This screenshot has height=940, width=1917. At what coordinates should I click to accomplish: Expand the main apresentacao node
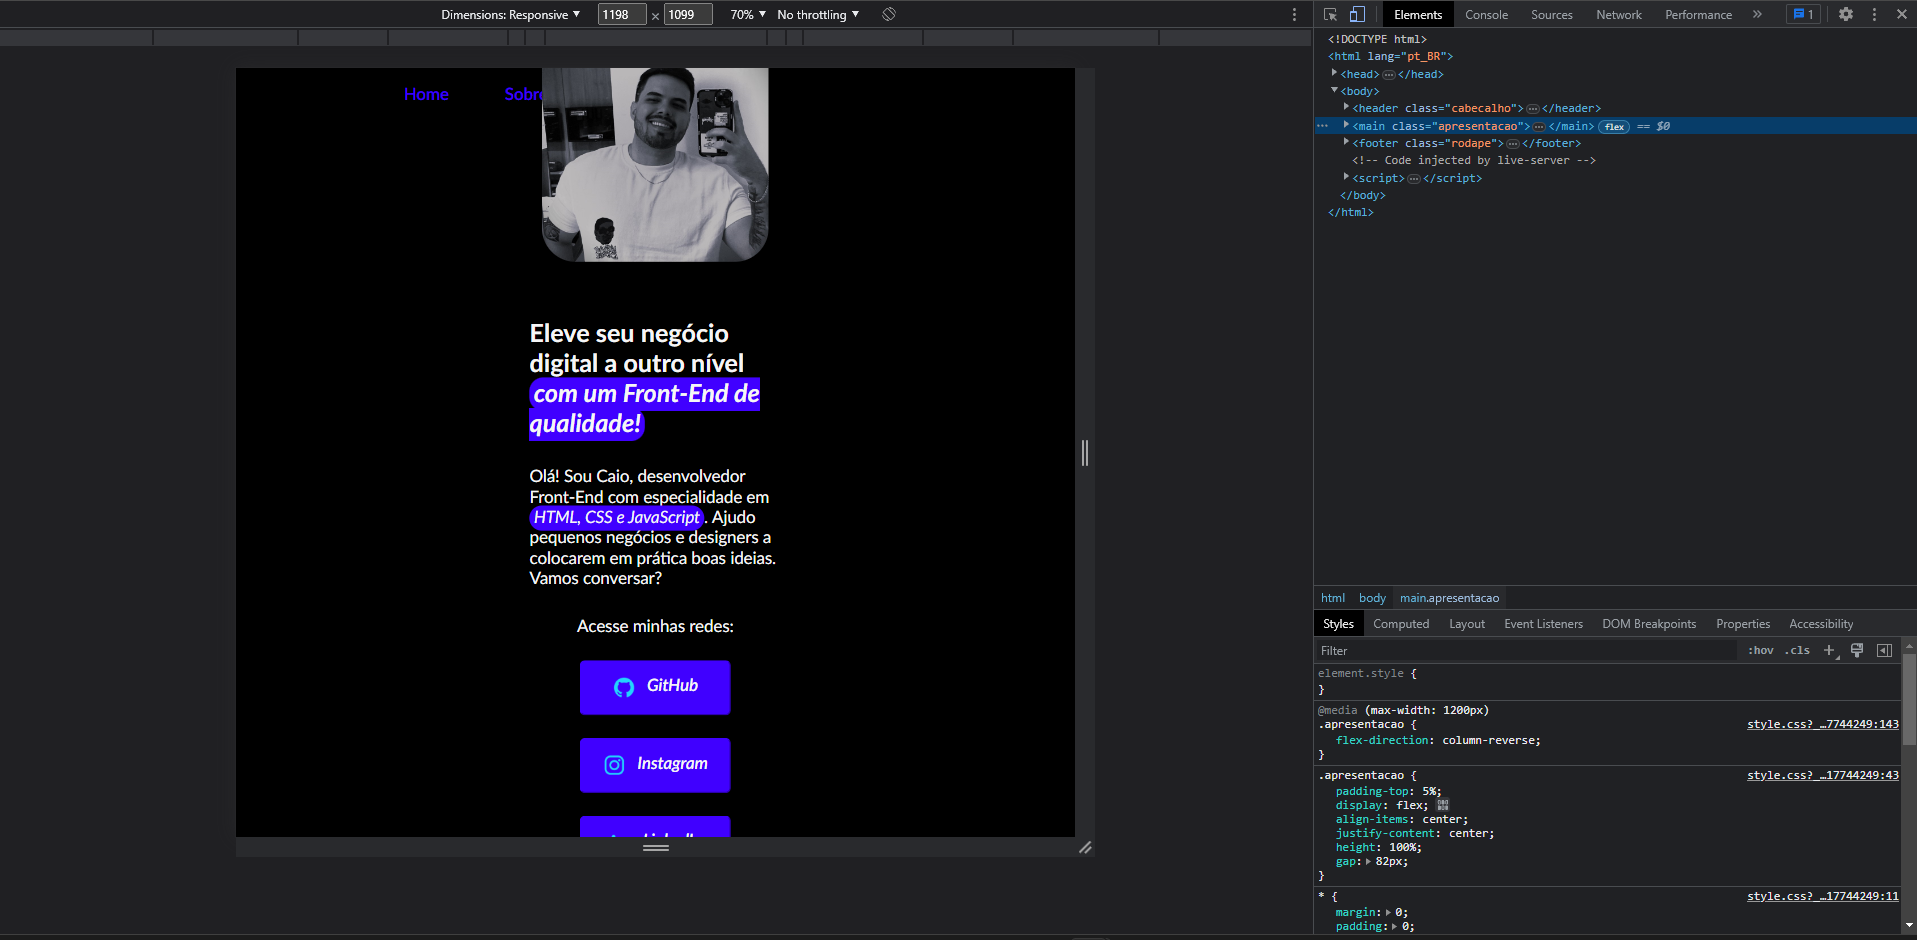point(1346,125)
